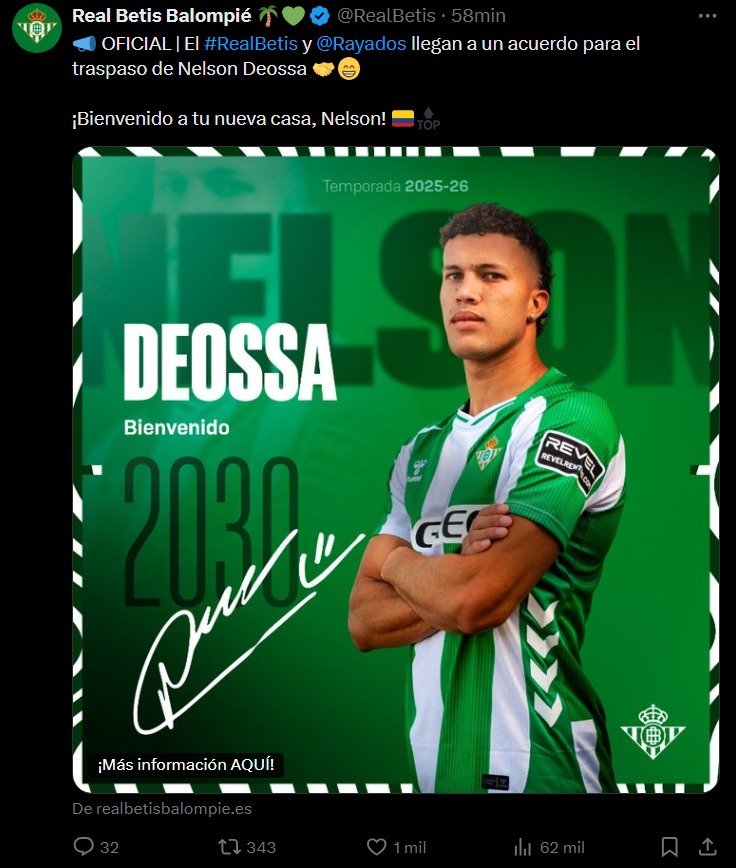
Task: Repost the tweet using retweet icon
Action: [x=229, y=846]
